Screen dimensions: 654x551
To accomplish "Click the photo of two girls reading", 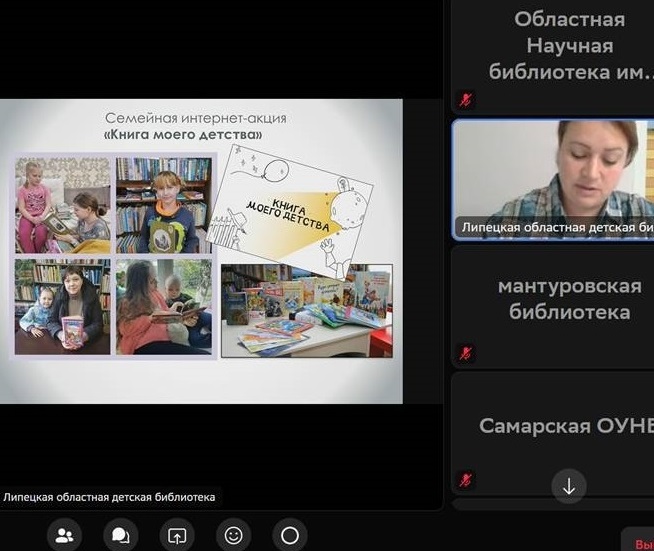I will tap(63, 205).
